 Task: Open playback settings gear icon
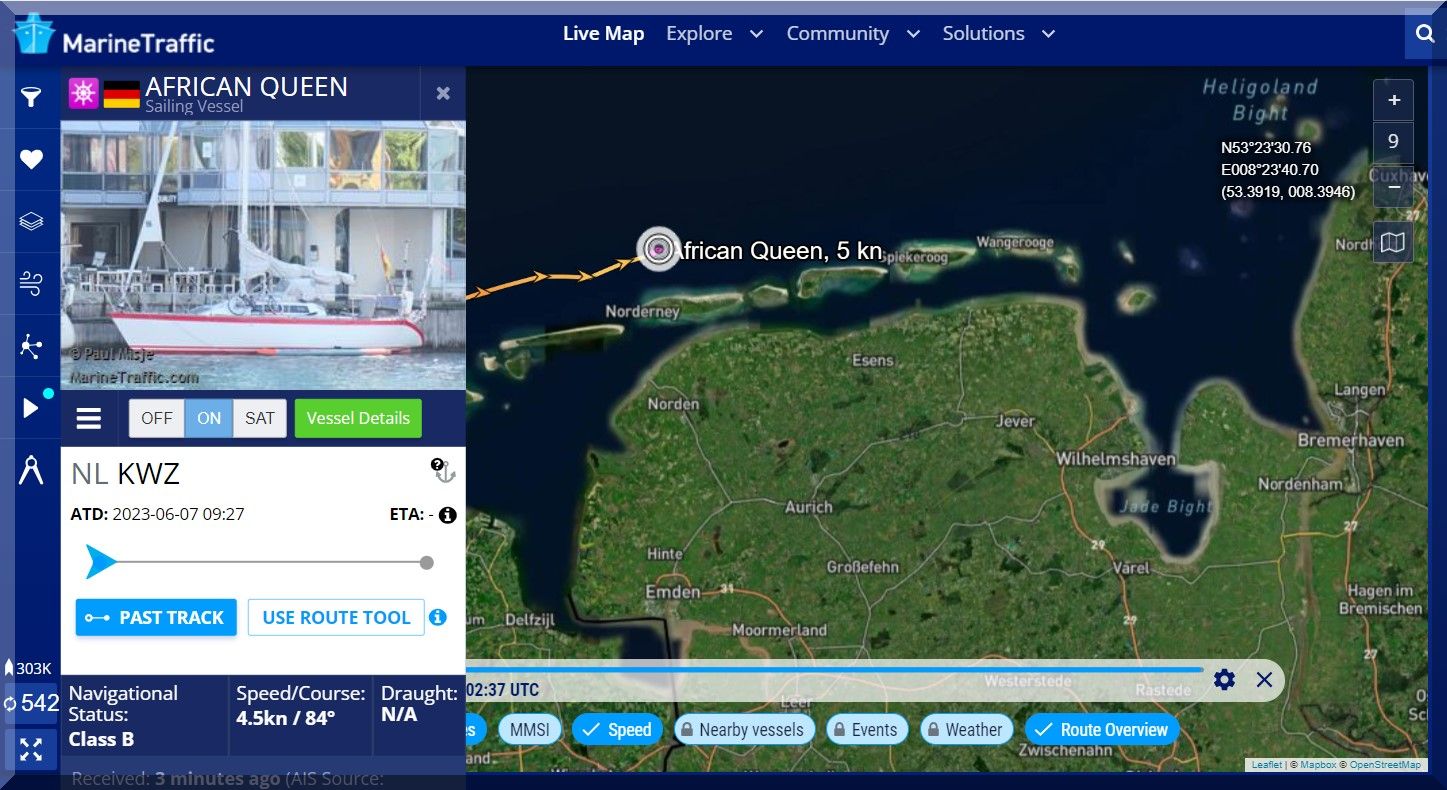(1224, 680)
